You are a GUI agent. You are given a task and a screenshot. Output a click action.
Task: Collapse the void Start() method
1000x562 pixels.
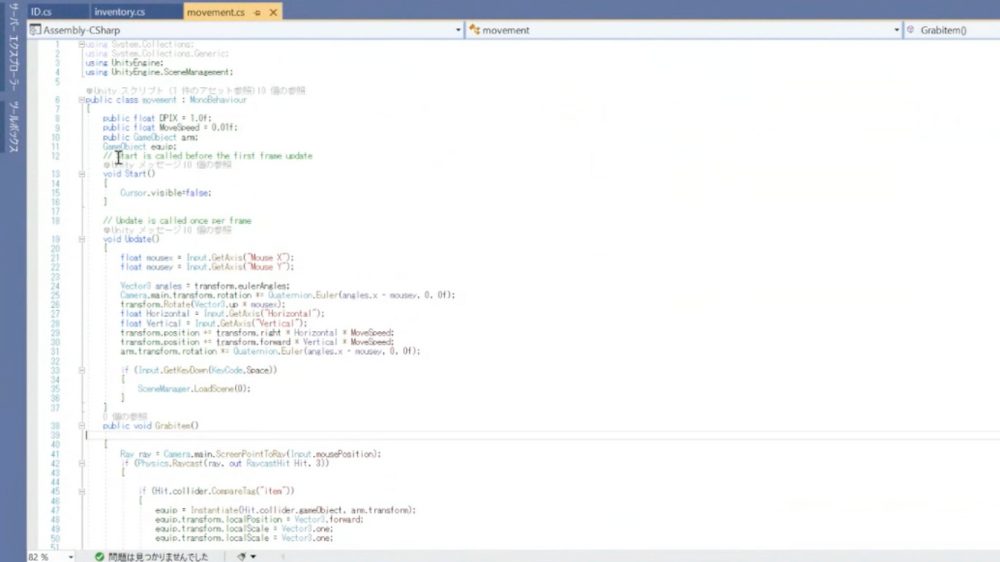[82, 174]
